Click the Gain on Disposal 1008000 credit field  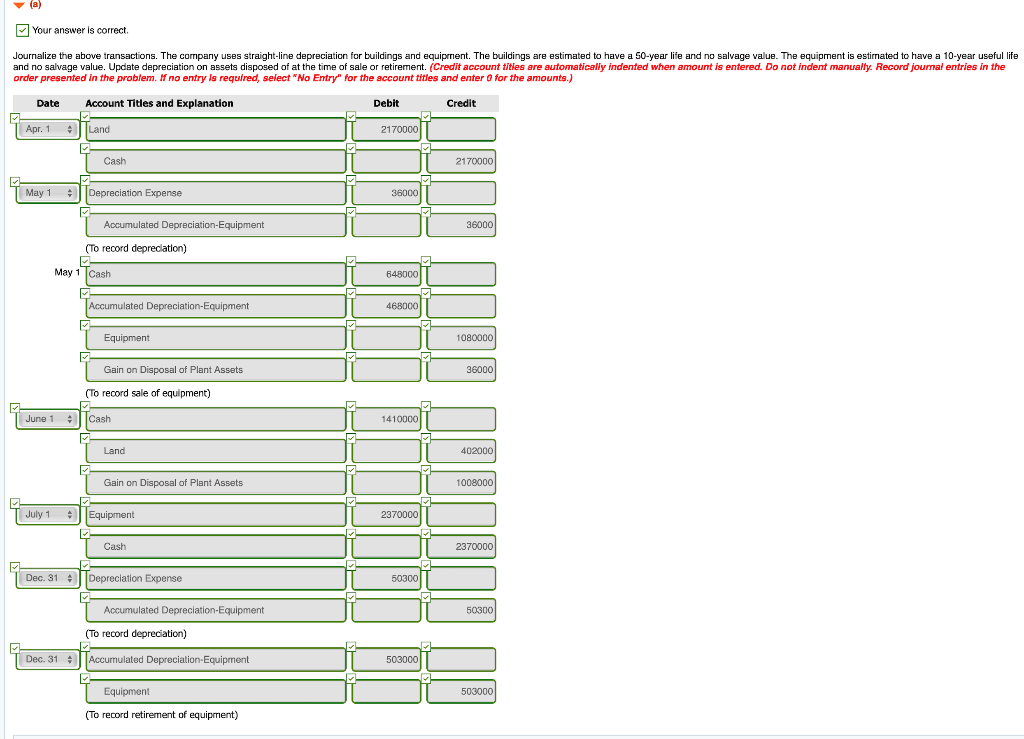coord(460,482)
